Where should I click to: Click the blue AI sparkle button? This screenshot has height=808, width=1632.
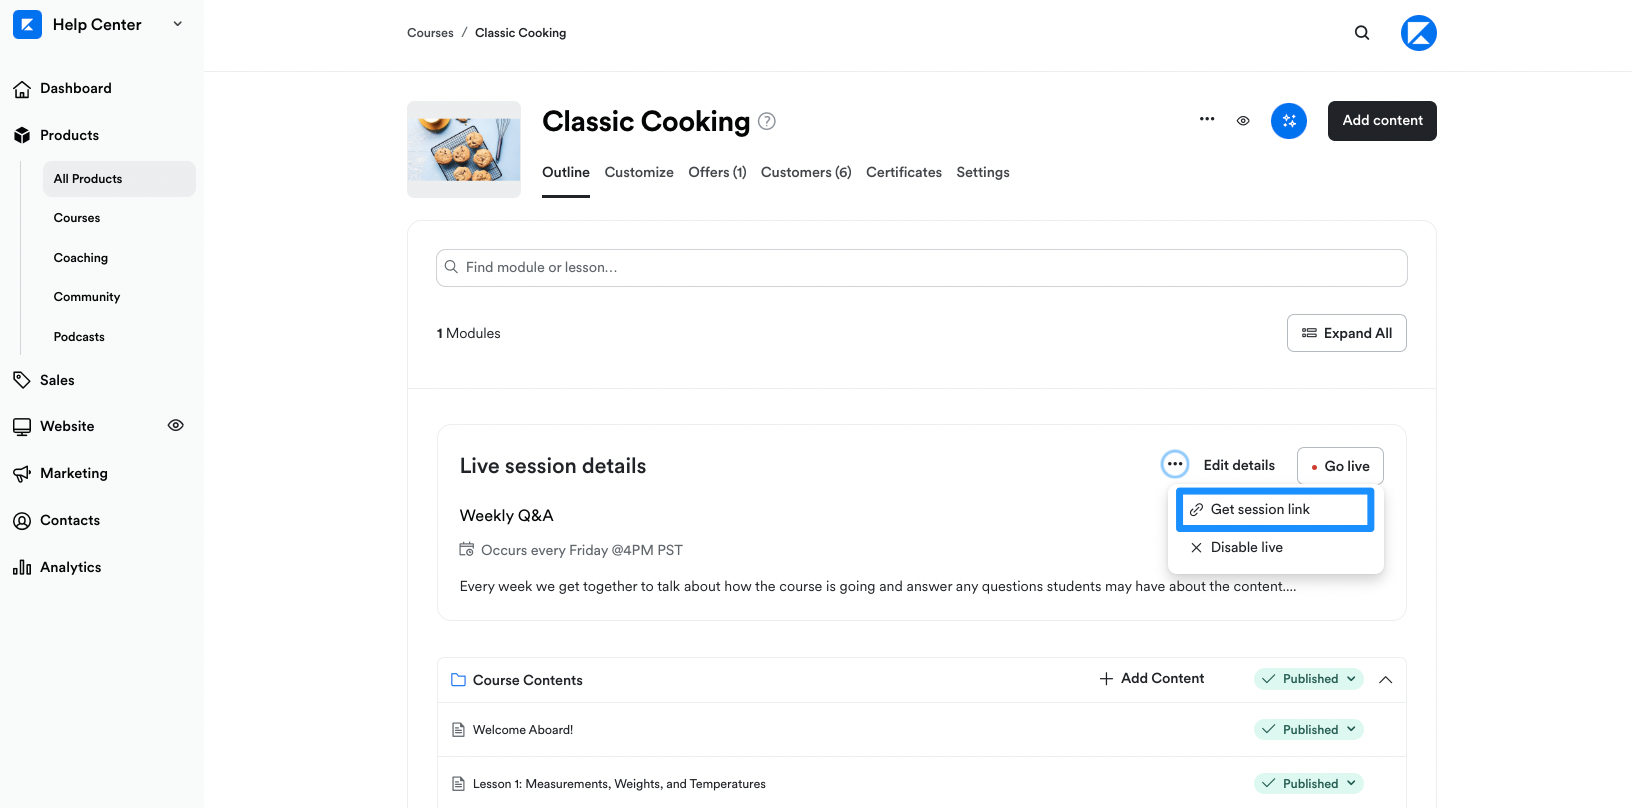1288,121
